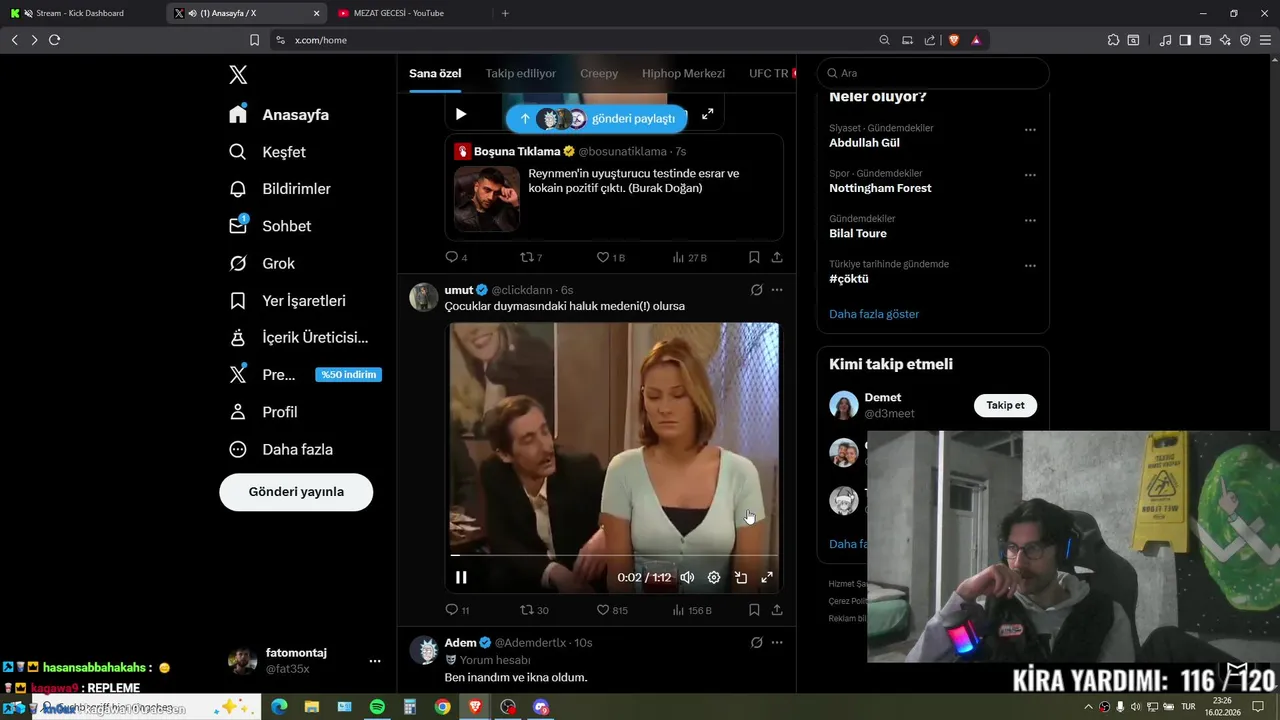The image size is (1280, 720).
Task: Reload the page
Action: click(x=54, y=40)
